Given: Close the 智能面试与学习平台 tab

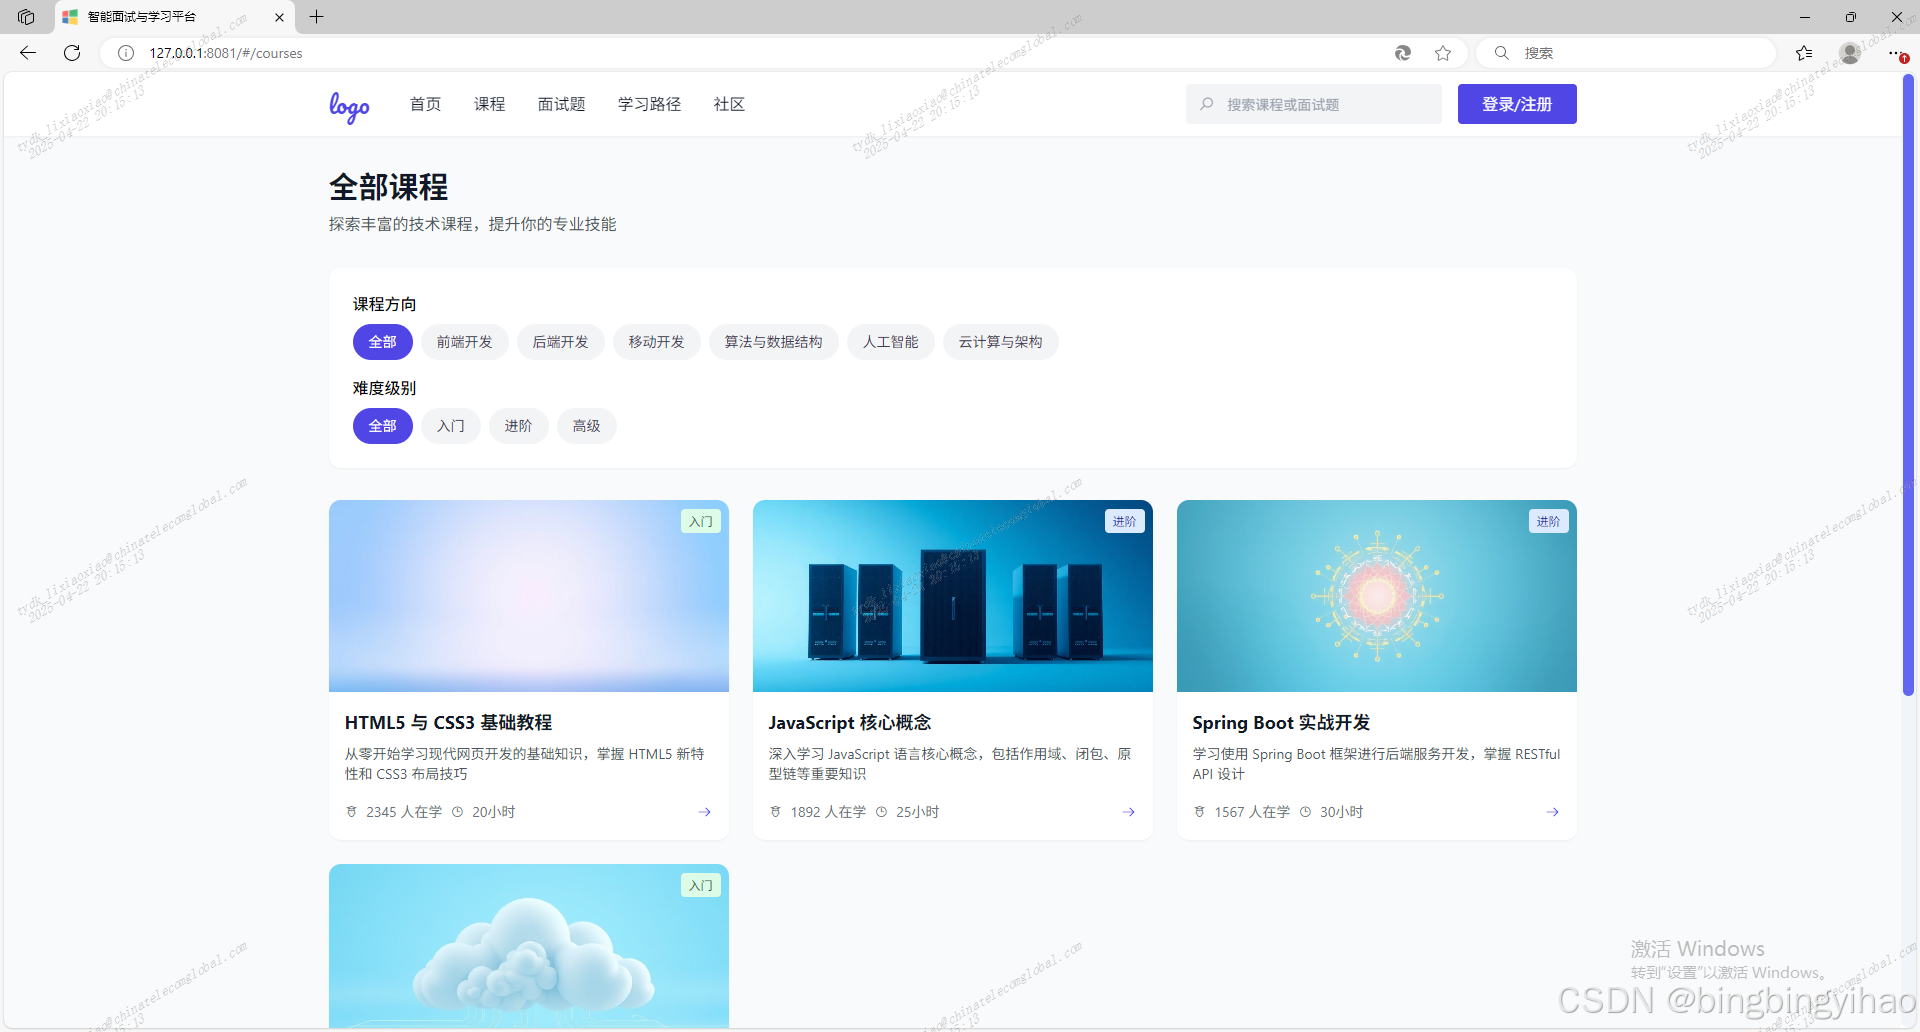Looking at the screenshot, I should [x=279, y=17].
